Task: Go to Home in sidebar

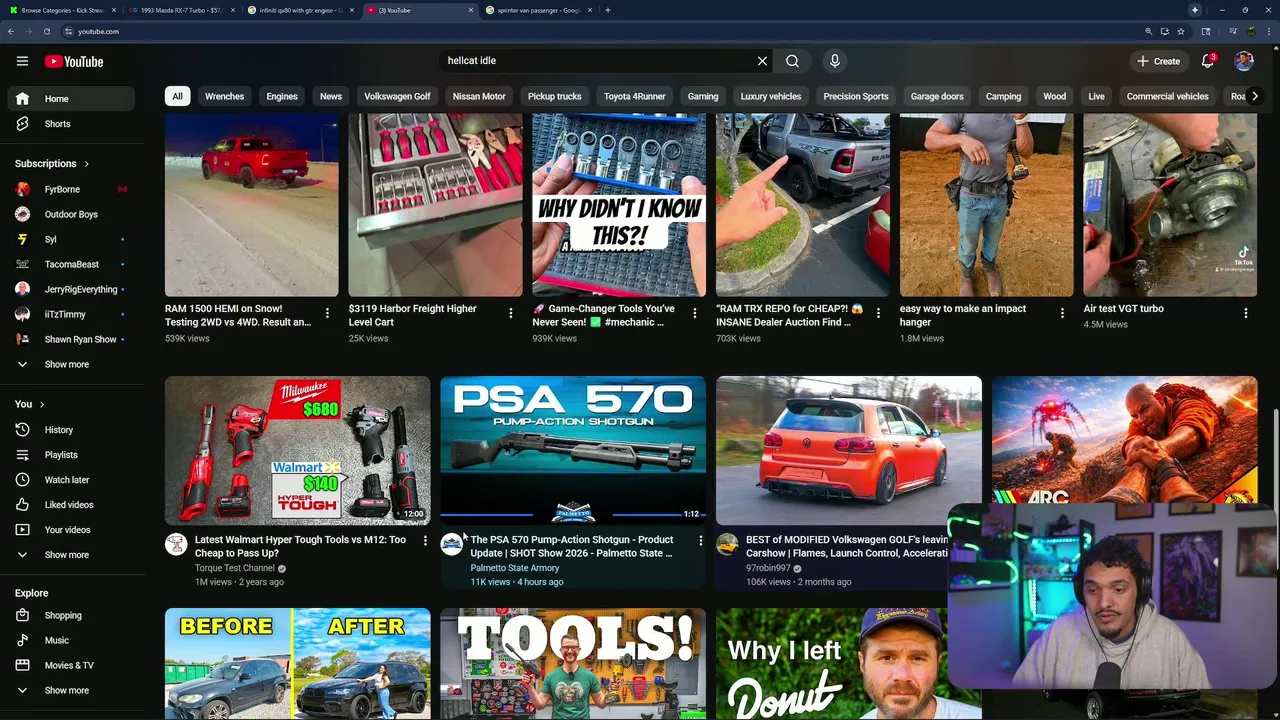Action: [x=71, y=99]
